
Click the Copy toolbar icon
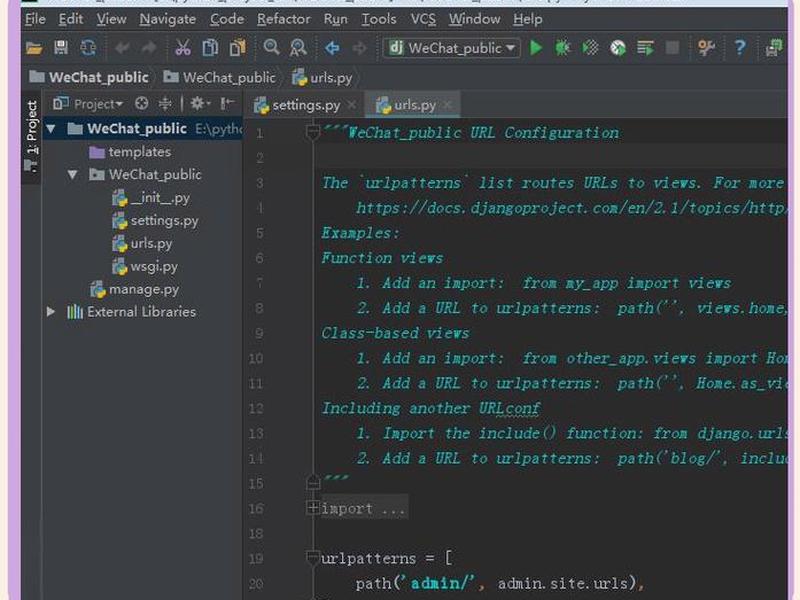(x=210, y=47)
